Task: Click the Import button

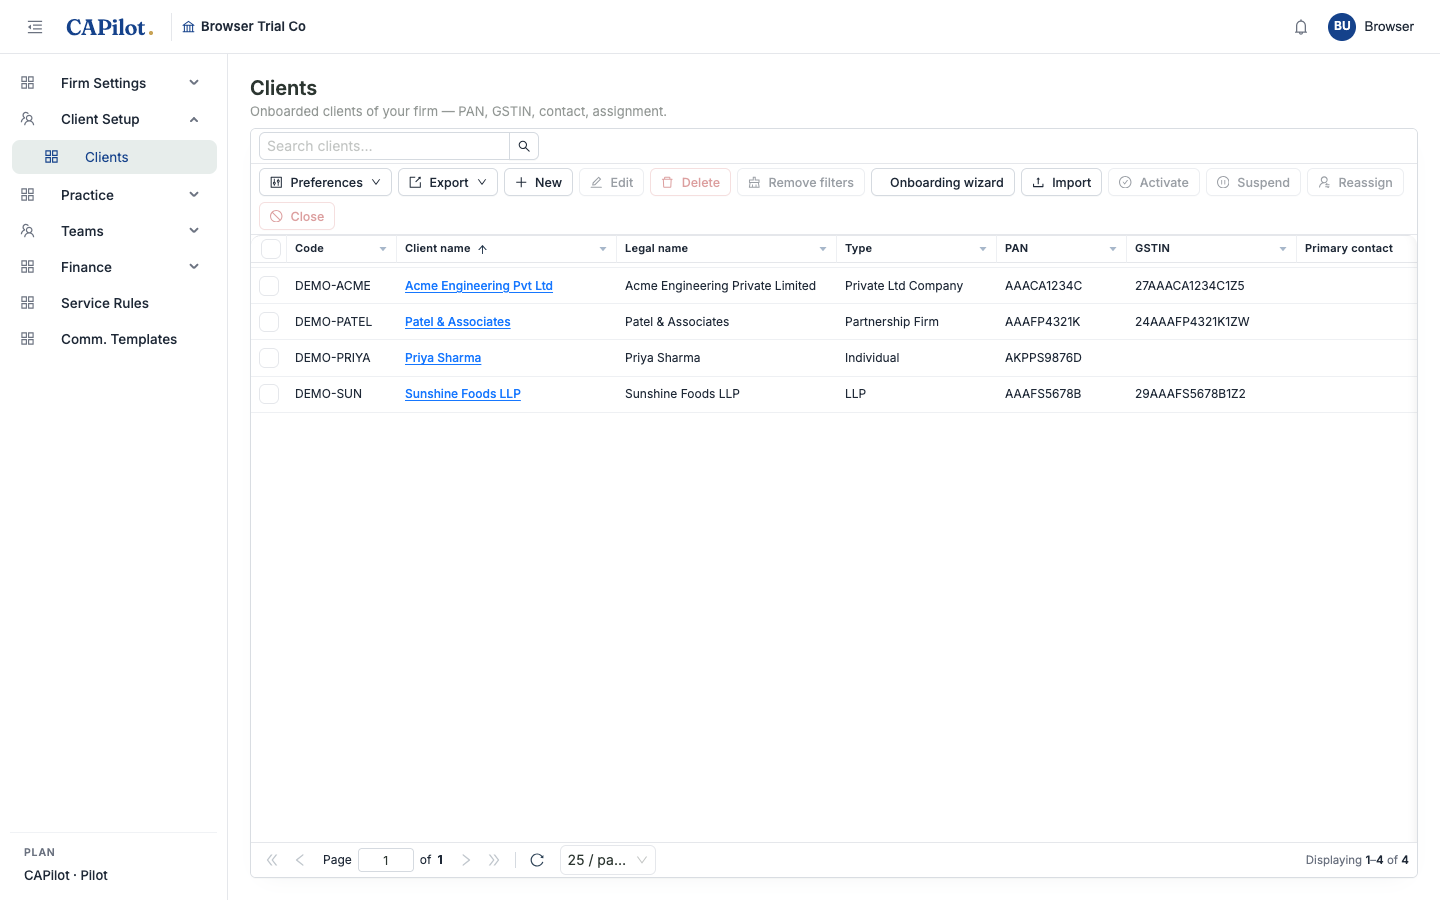Action: (x=1061, y=182)
